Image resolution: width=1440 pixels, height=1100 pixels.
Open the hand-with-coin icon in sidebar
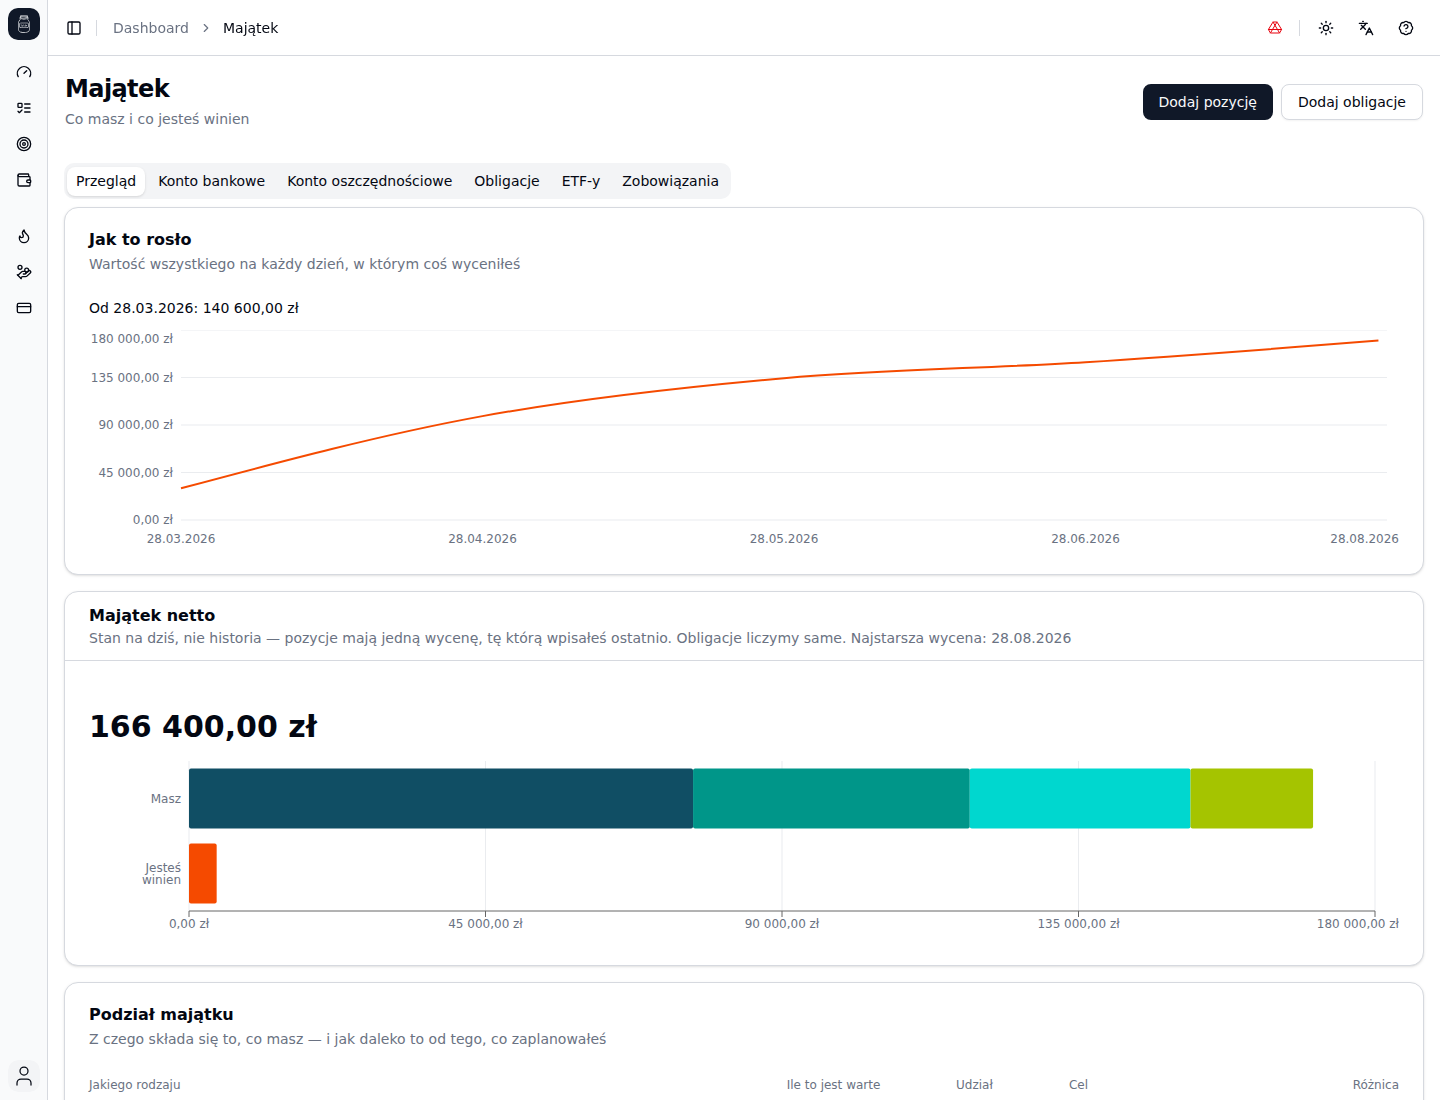pos(24,272)
